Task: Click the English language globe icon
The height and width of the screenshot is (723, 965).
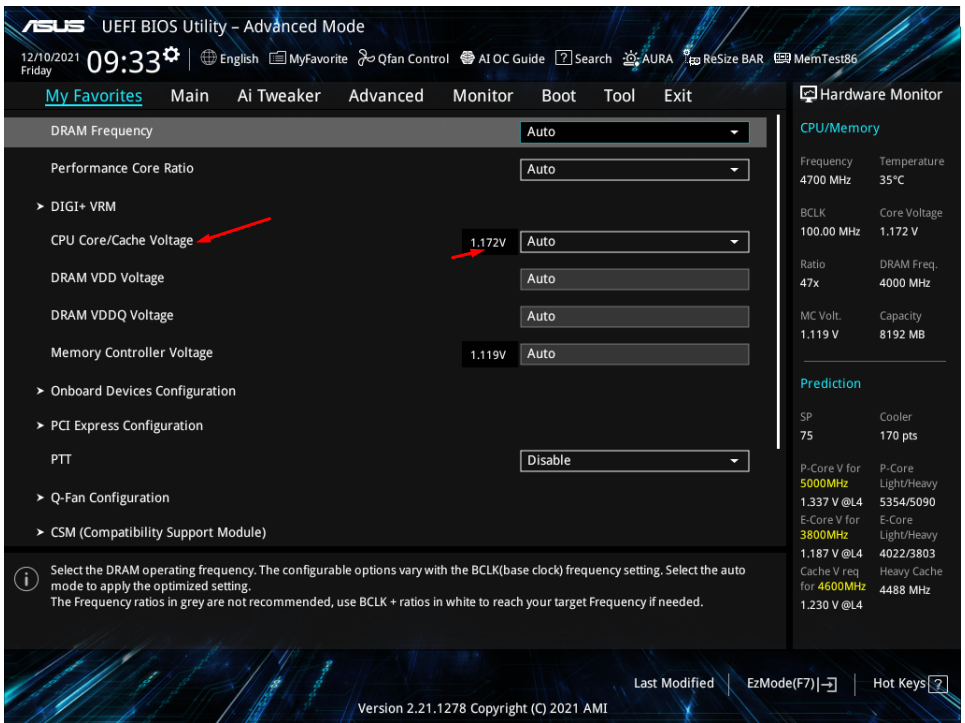Action: coord(209,58)
